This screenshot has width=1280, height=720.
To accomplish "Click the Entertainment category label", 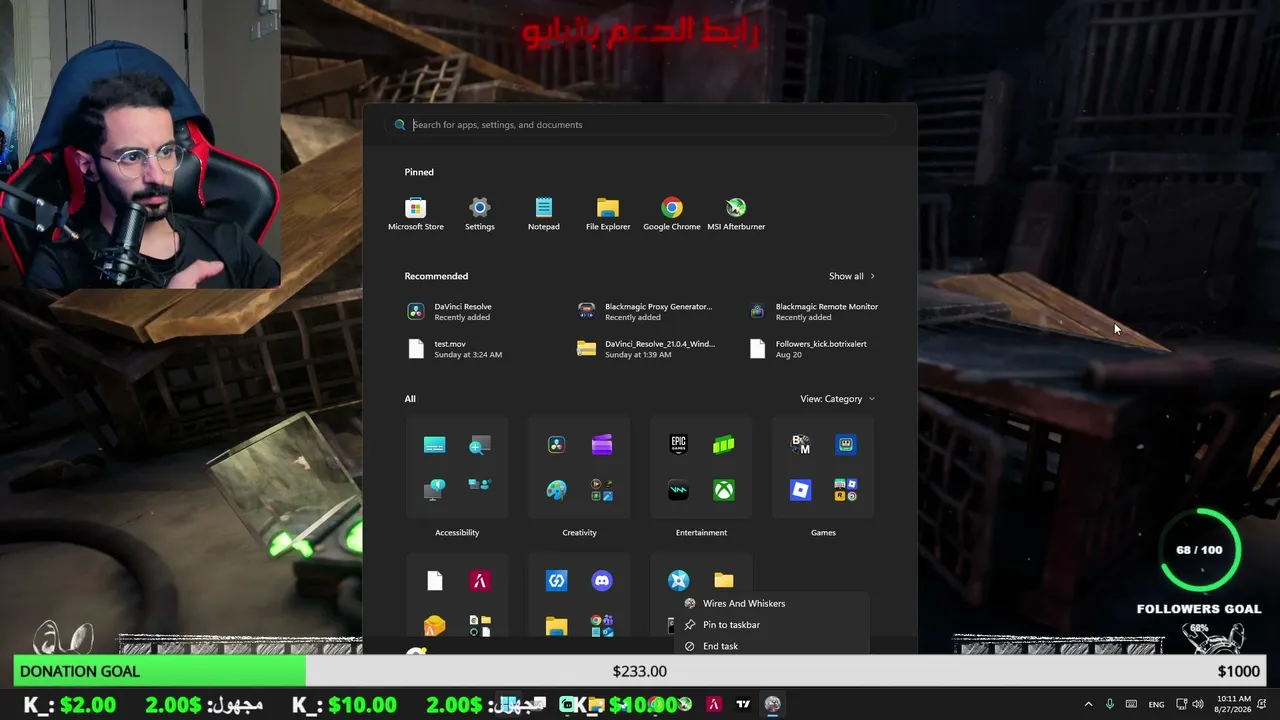I will (701, 532).
